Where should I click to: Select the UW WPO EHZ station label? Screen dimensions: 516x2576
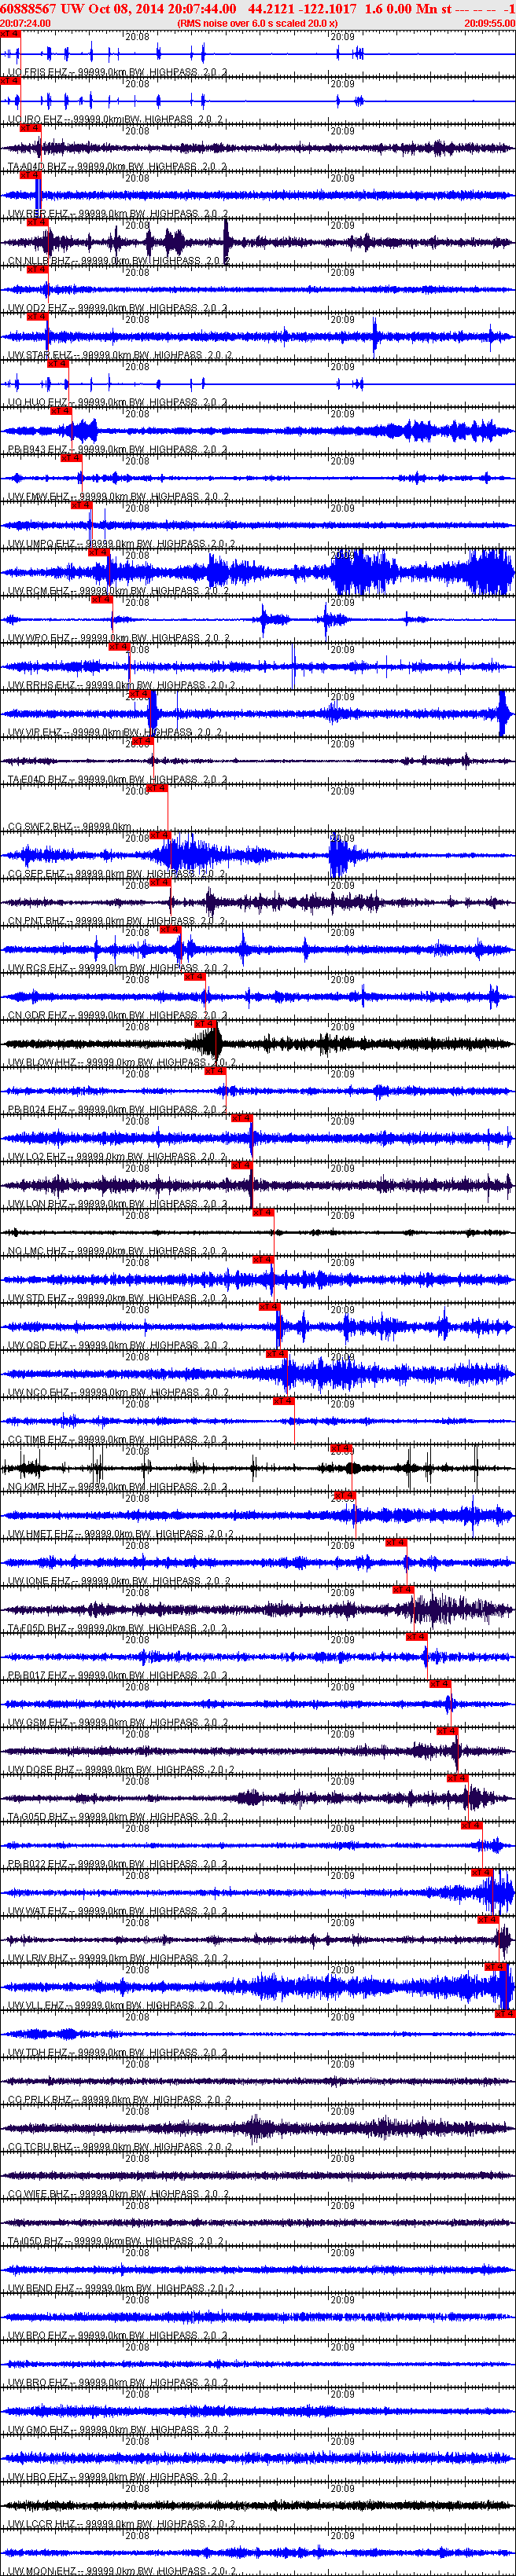[x=117, y=638]
